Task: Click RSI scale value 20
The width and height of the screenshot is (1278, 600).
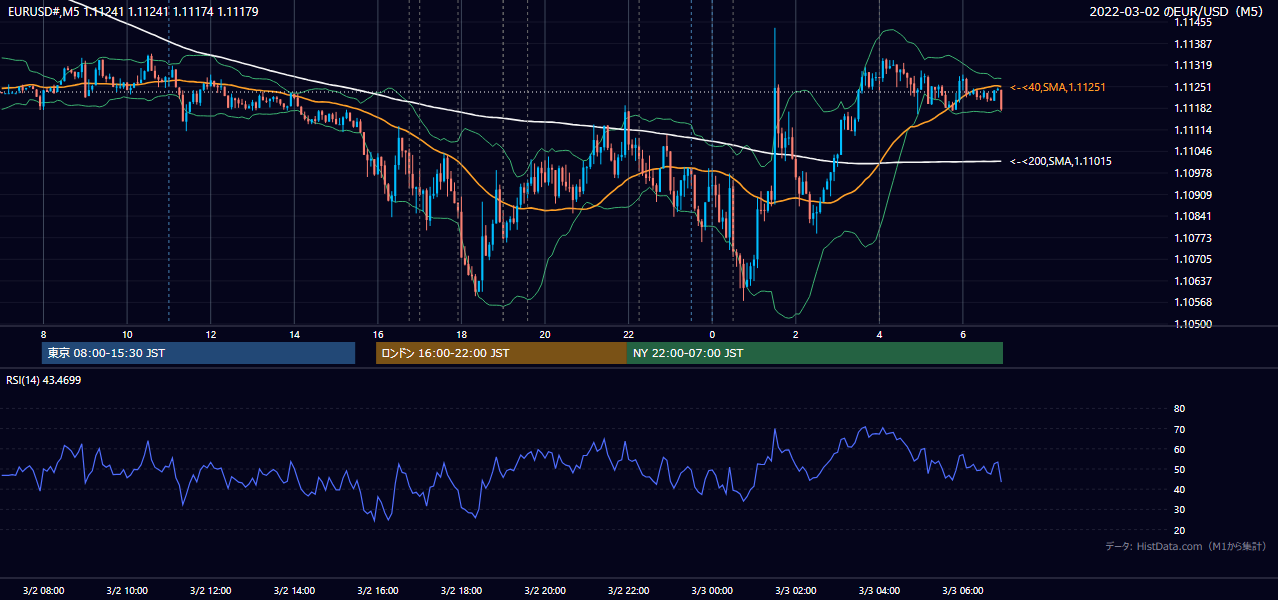Action: (x=1179, y=530)
